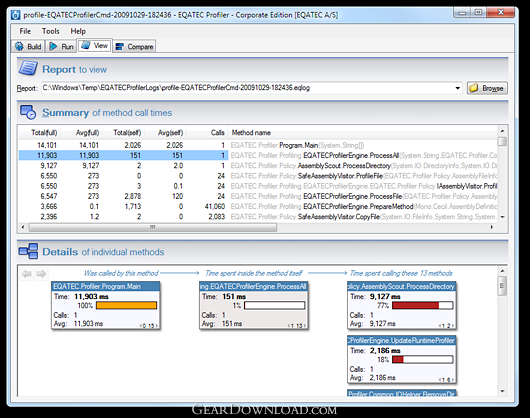
Task: Select the IAssemblyVisitor.Profil row
Action: [258, 186]
